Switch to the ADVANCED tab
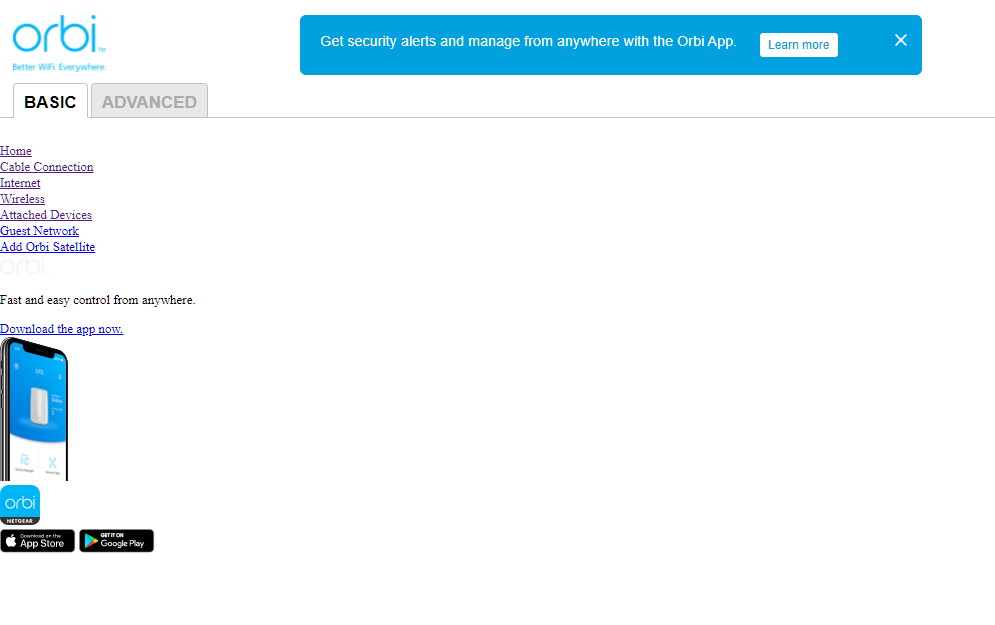Image resolution: width=995 pixels, height=625 pixels. click(149, 102)
